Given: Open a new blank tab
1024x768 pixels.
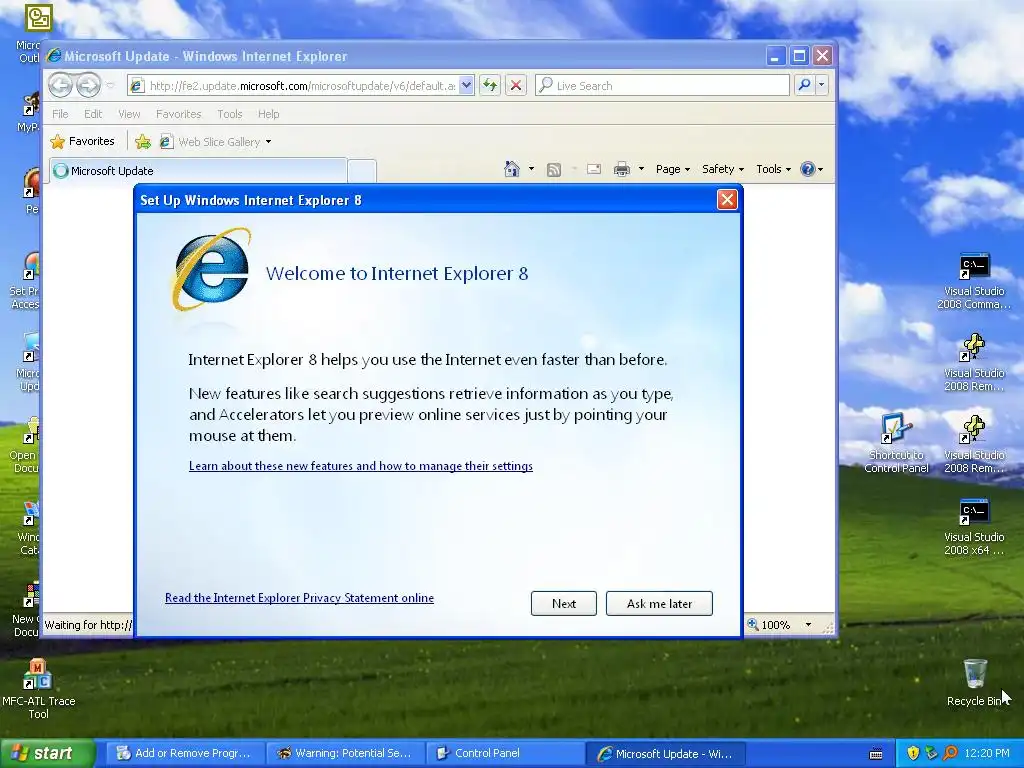Looking at the screenshot, I should (362, 171).
